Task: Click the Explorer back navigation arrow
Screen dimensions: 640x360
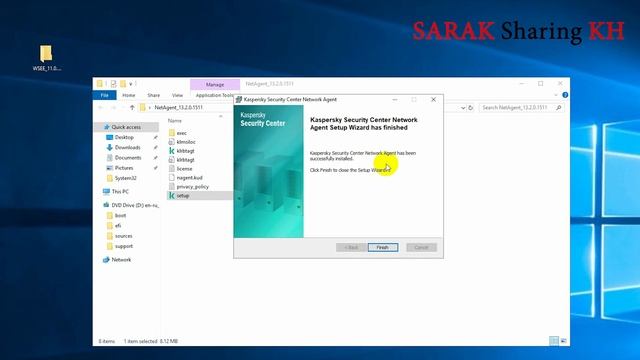Action: click(101, 107)
